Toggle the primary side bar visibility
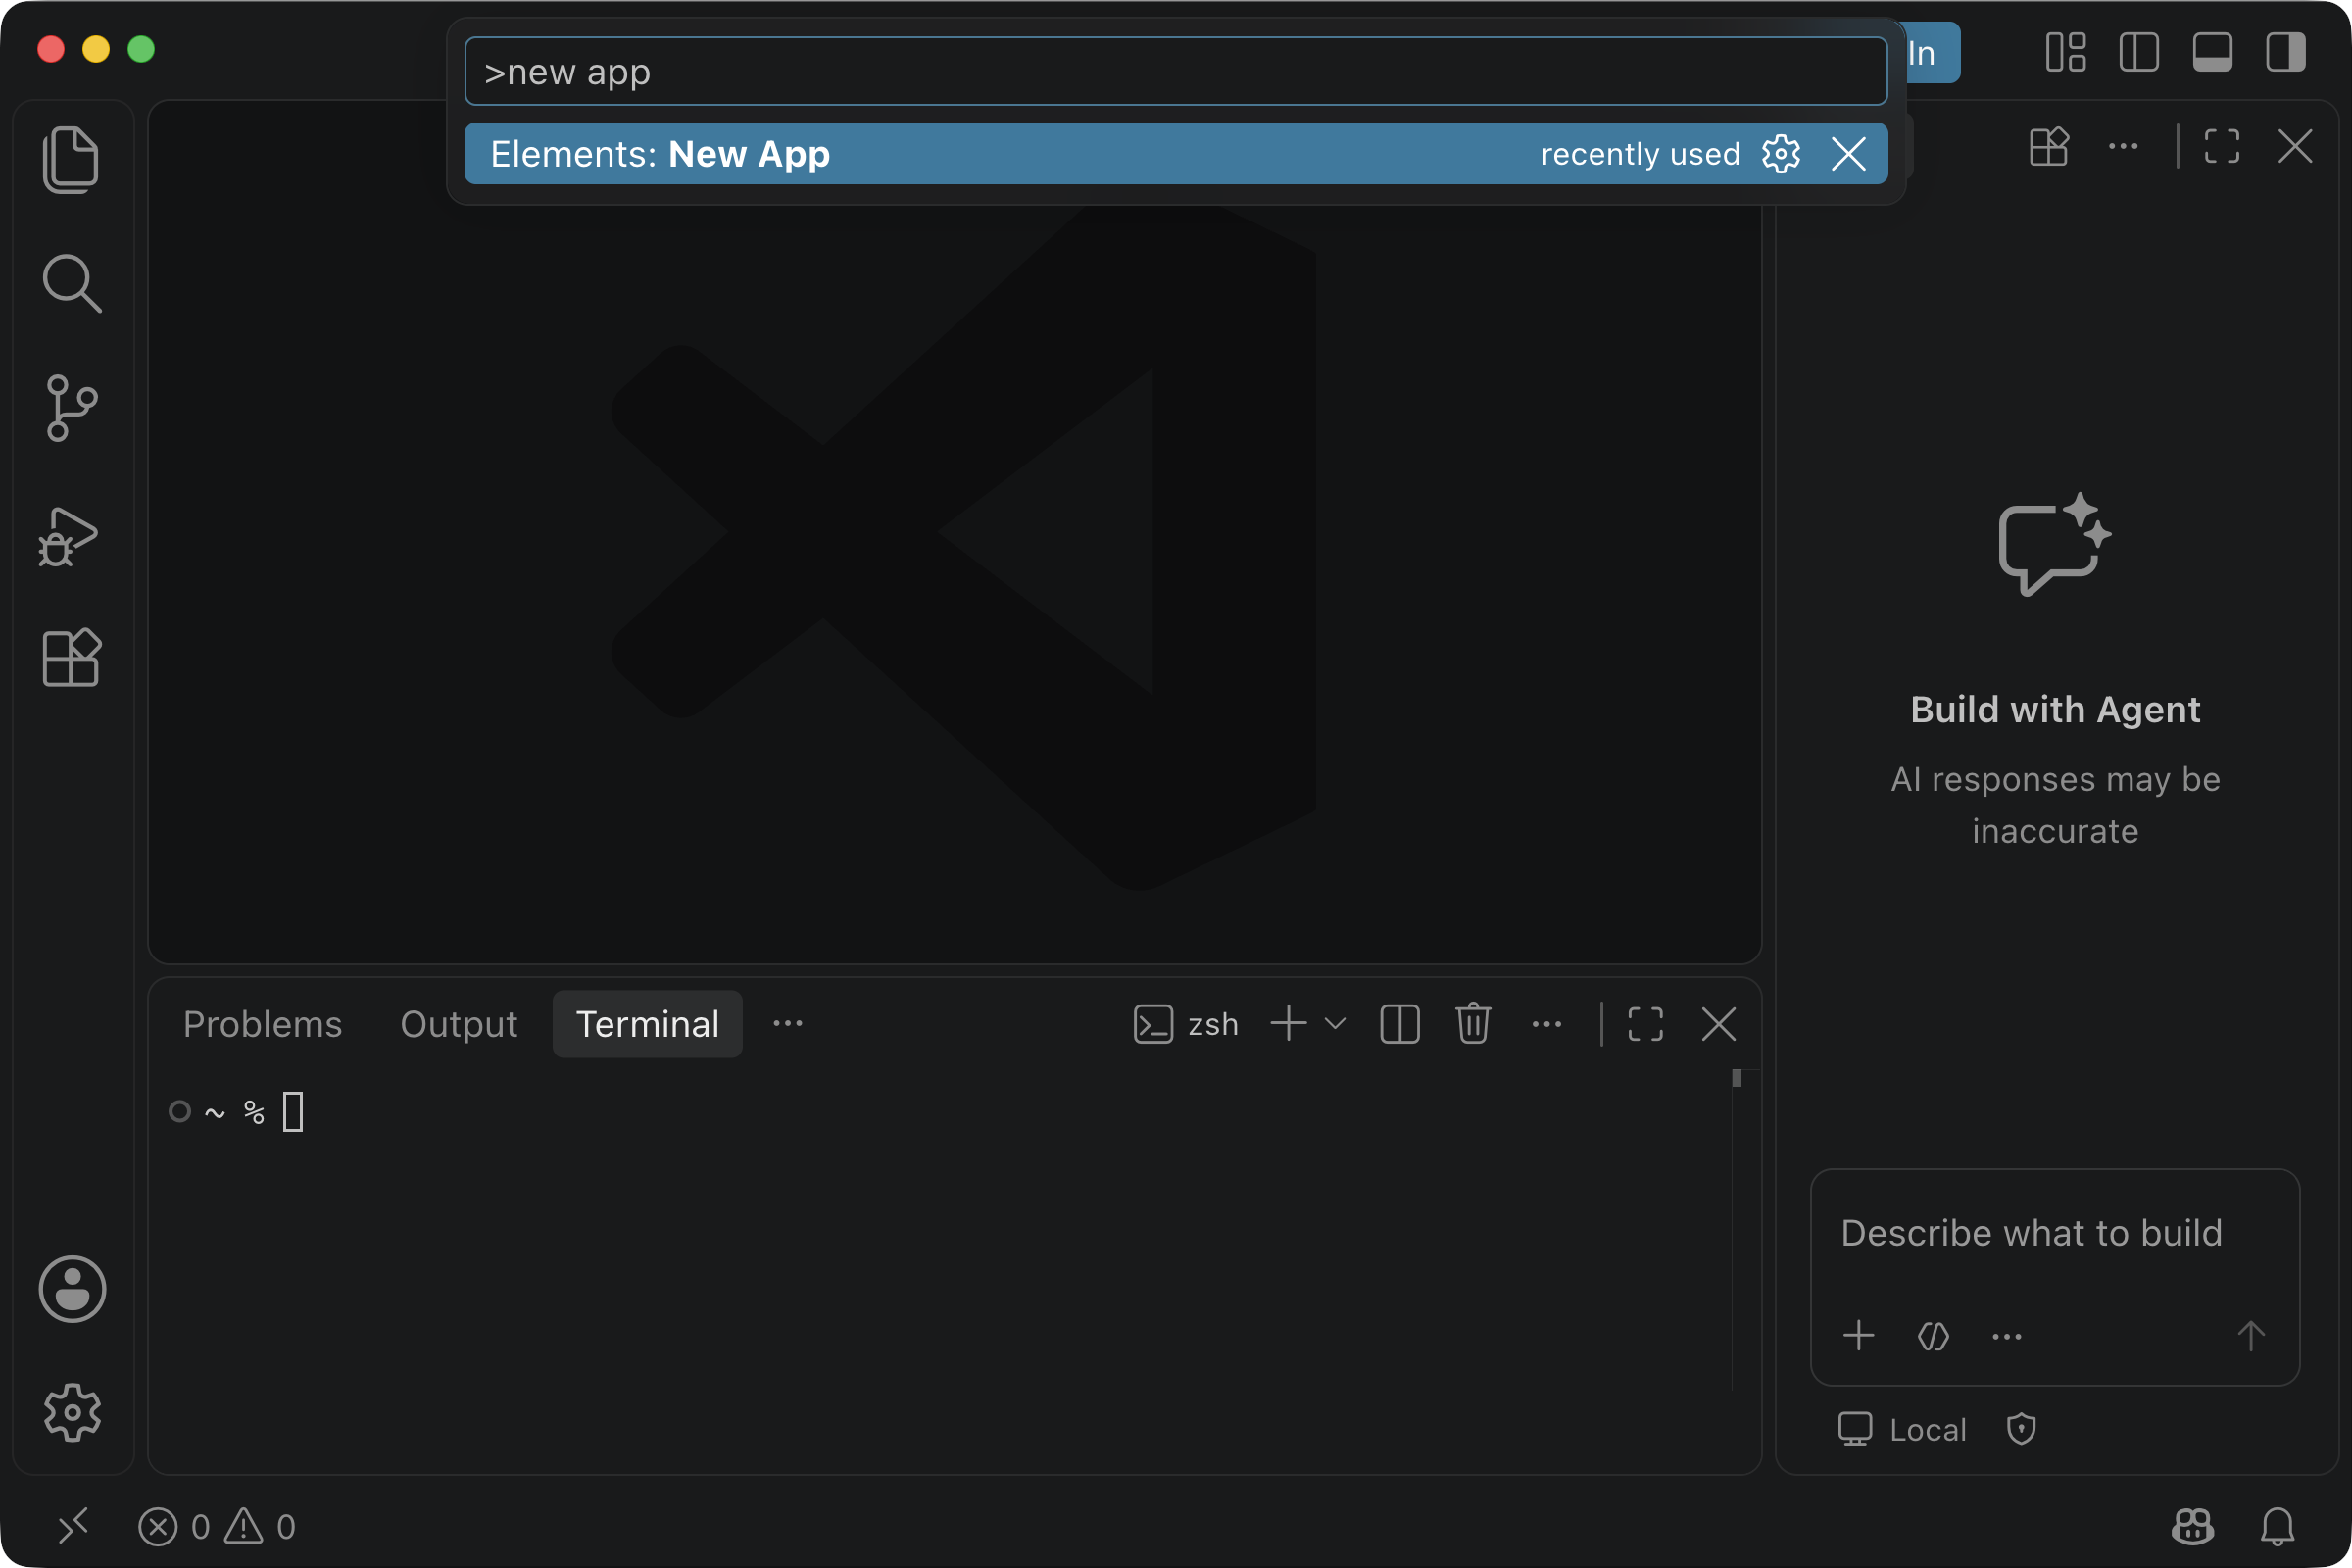 pyautogui.click(x=2138, y=52)
